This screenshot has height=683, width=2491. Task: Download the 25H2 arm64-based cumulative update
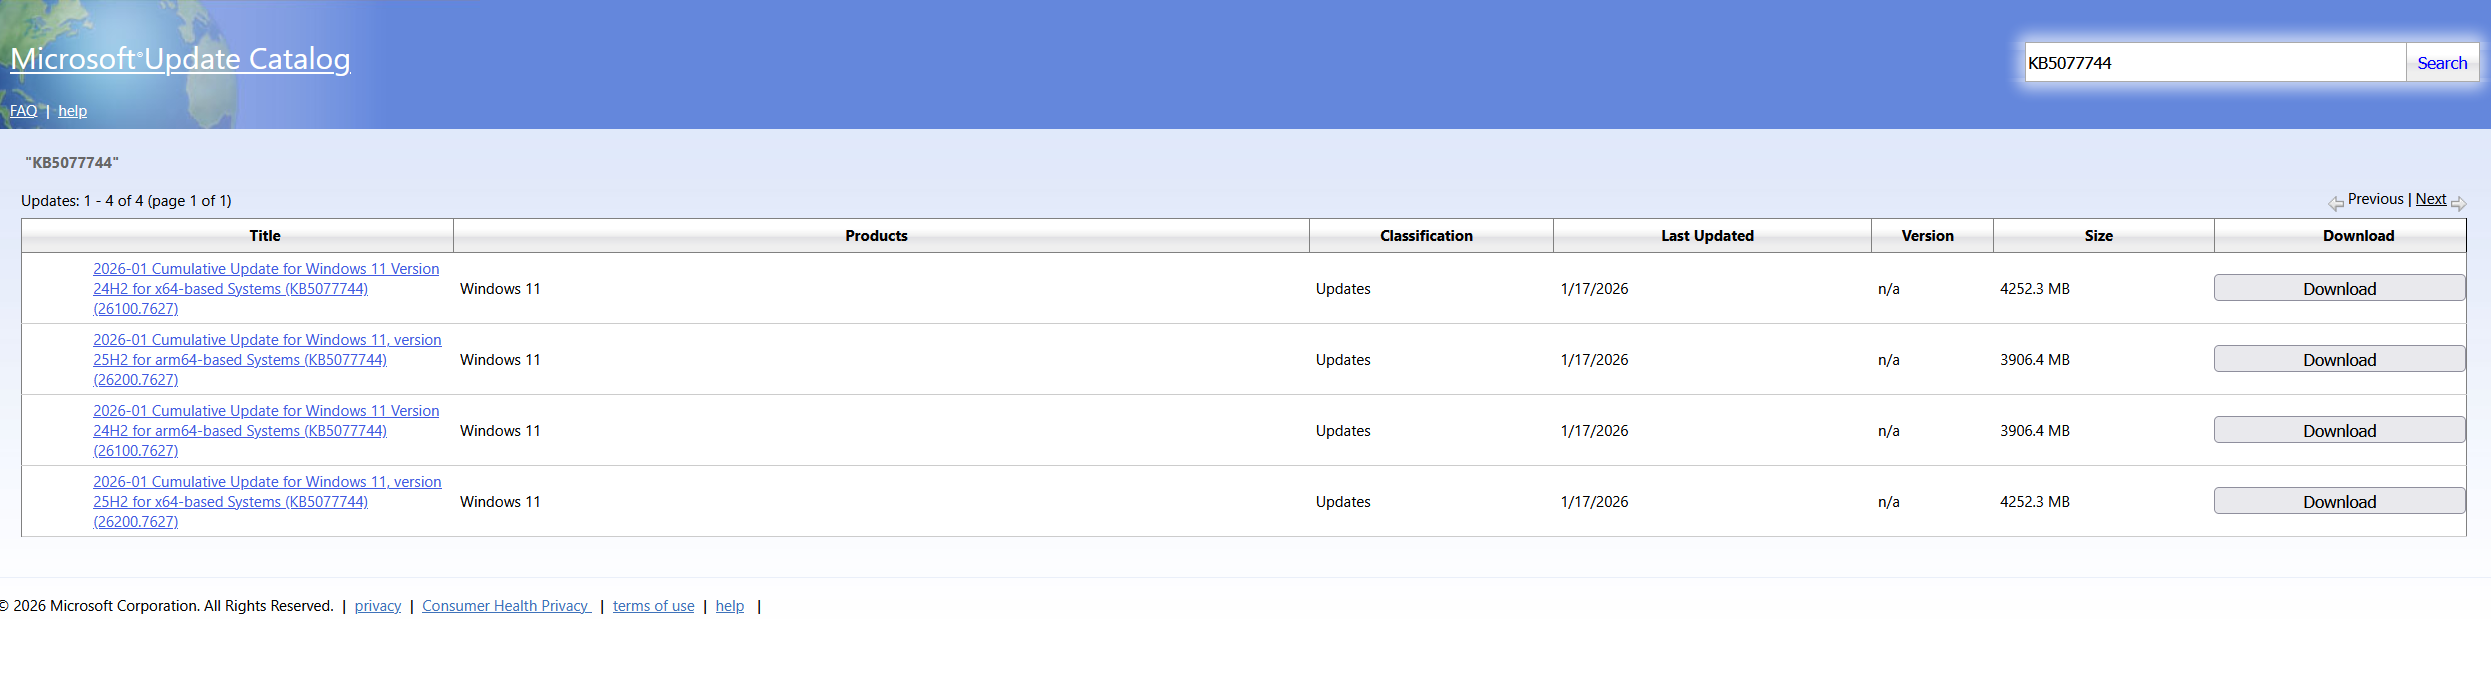click(2339, 360)
